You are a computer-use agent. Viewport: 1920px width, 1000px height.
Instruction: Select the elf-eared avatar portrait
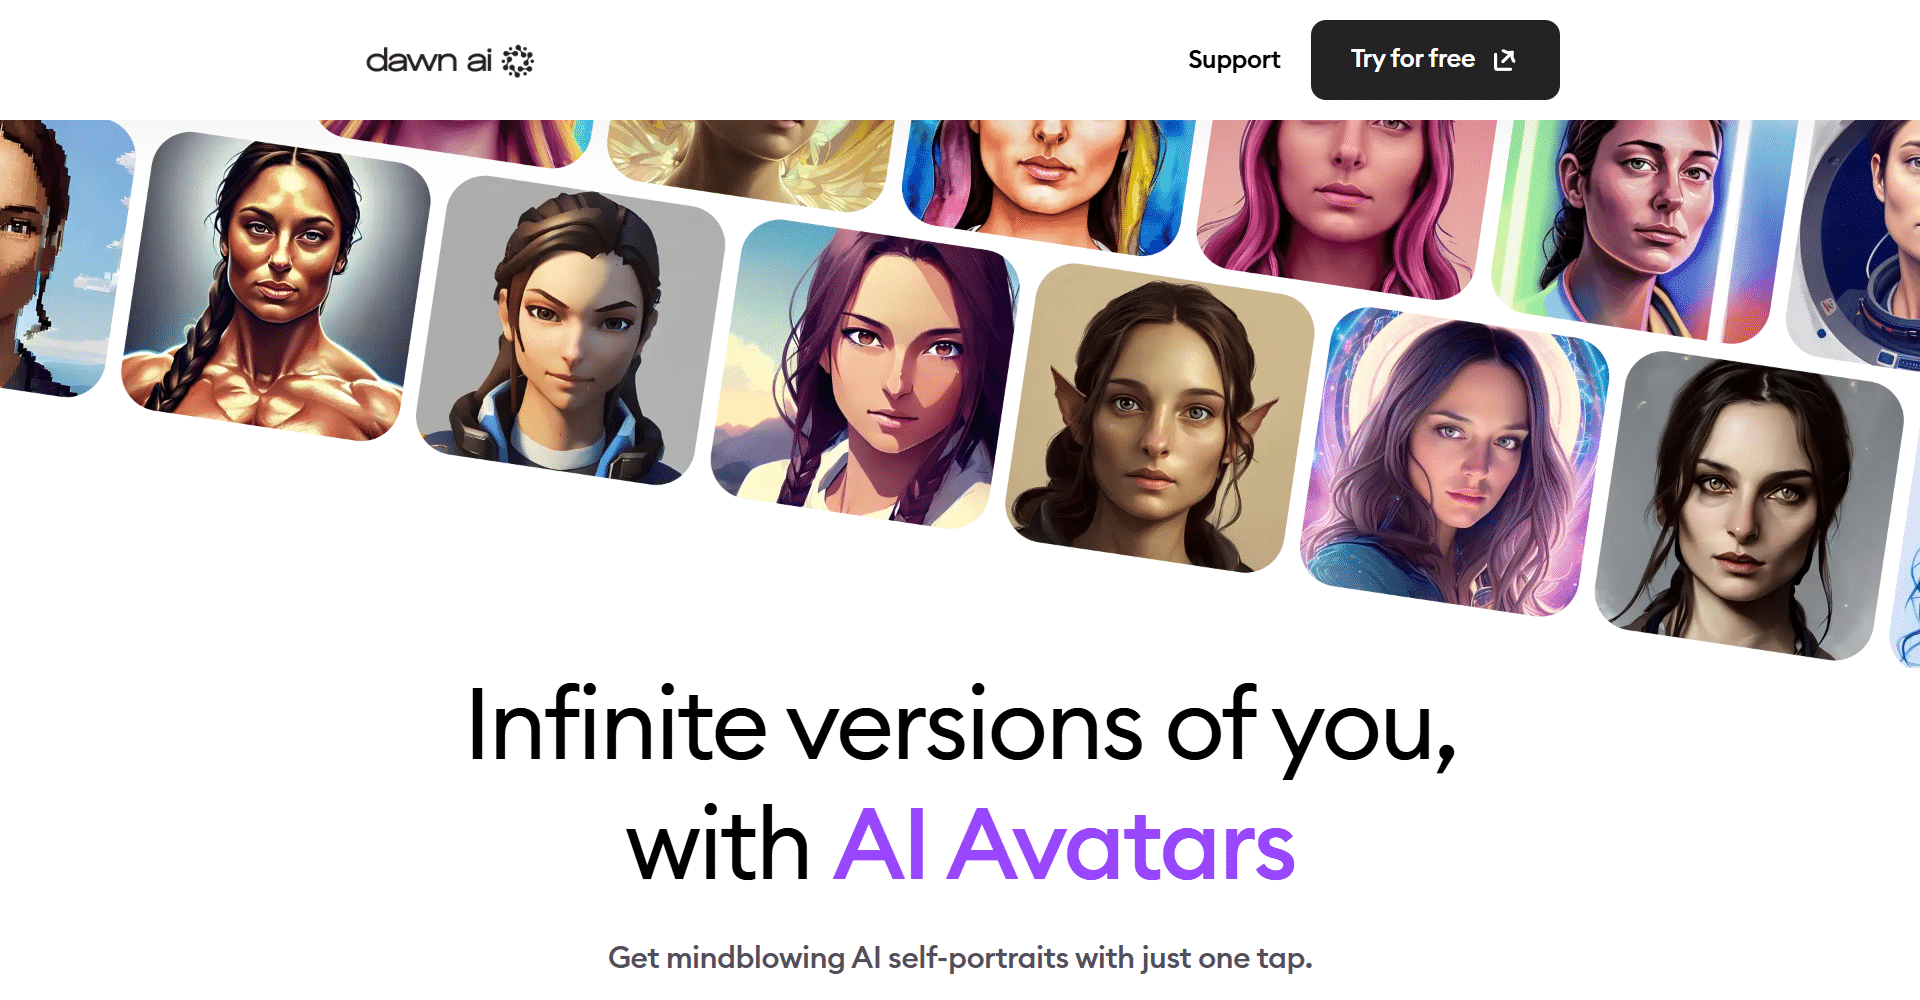1160,418
